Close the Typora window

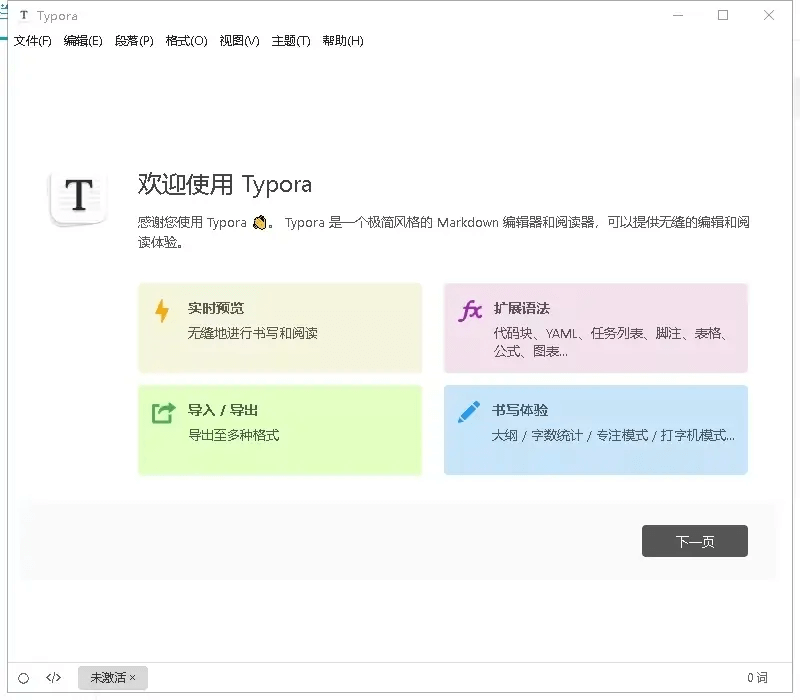point(769,15)
